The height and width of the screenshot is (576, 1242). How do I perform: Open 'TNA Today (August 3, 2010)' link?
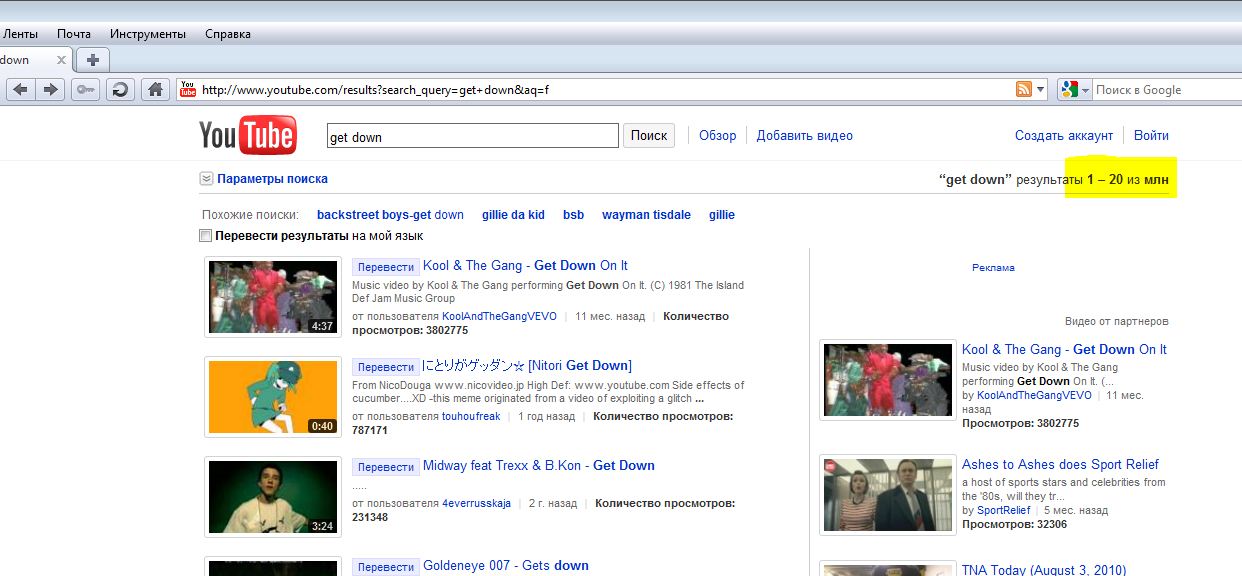click(1044, 570)
